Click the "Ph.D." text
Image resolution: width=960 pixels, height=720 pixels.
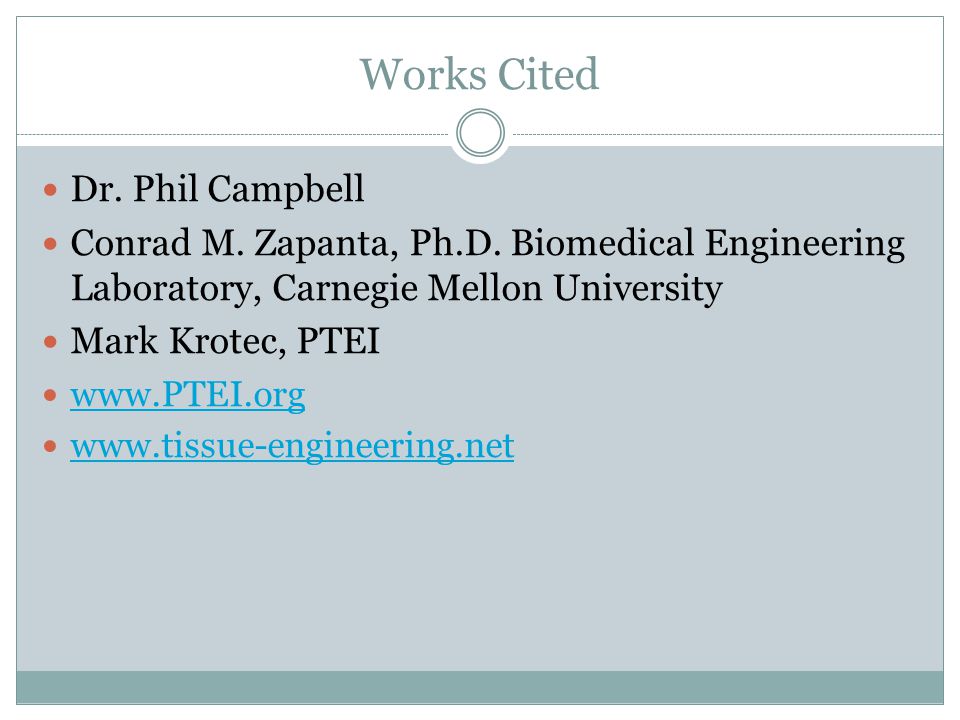point(456,242)
